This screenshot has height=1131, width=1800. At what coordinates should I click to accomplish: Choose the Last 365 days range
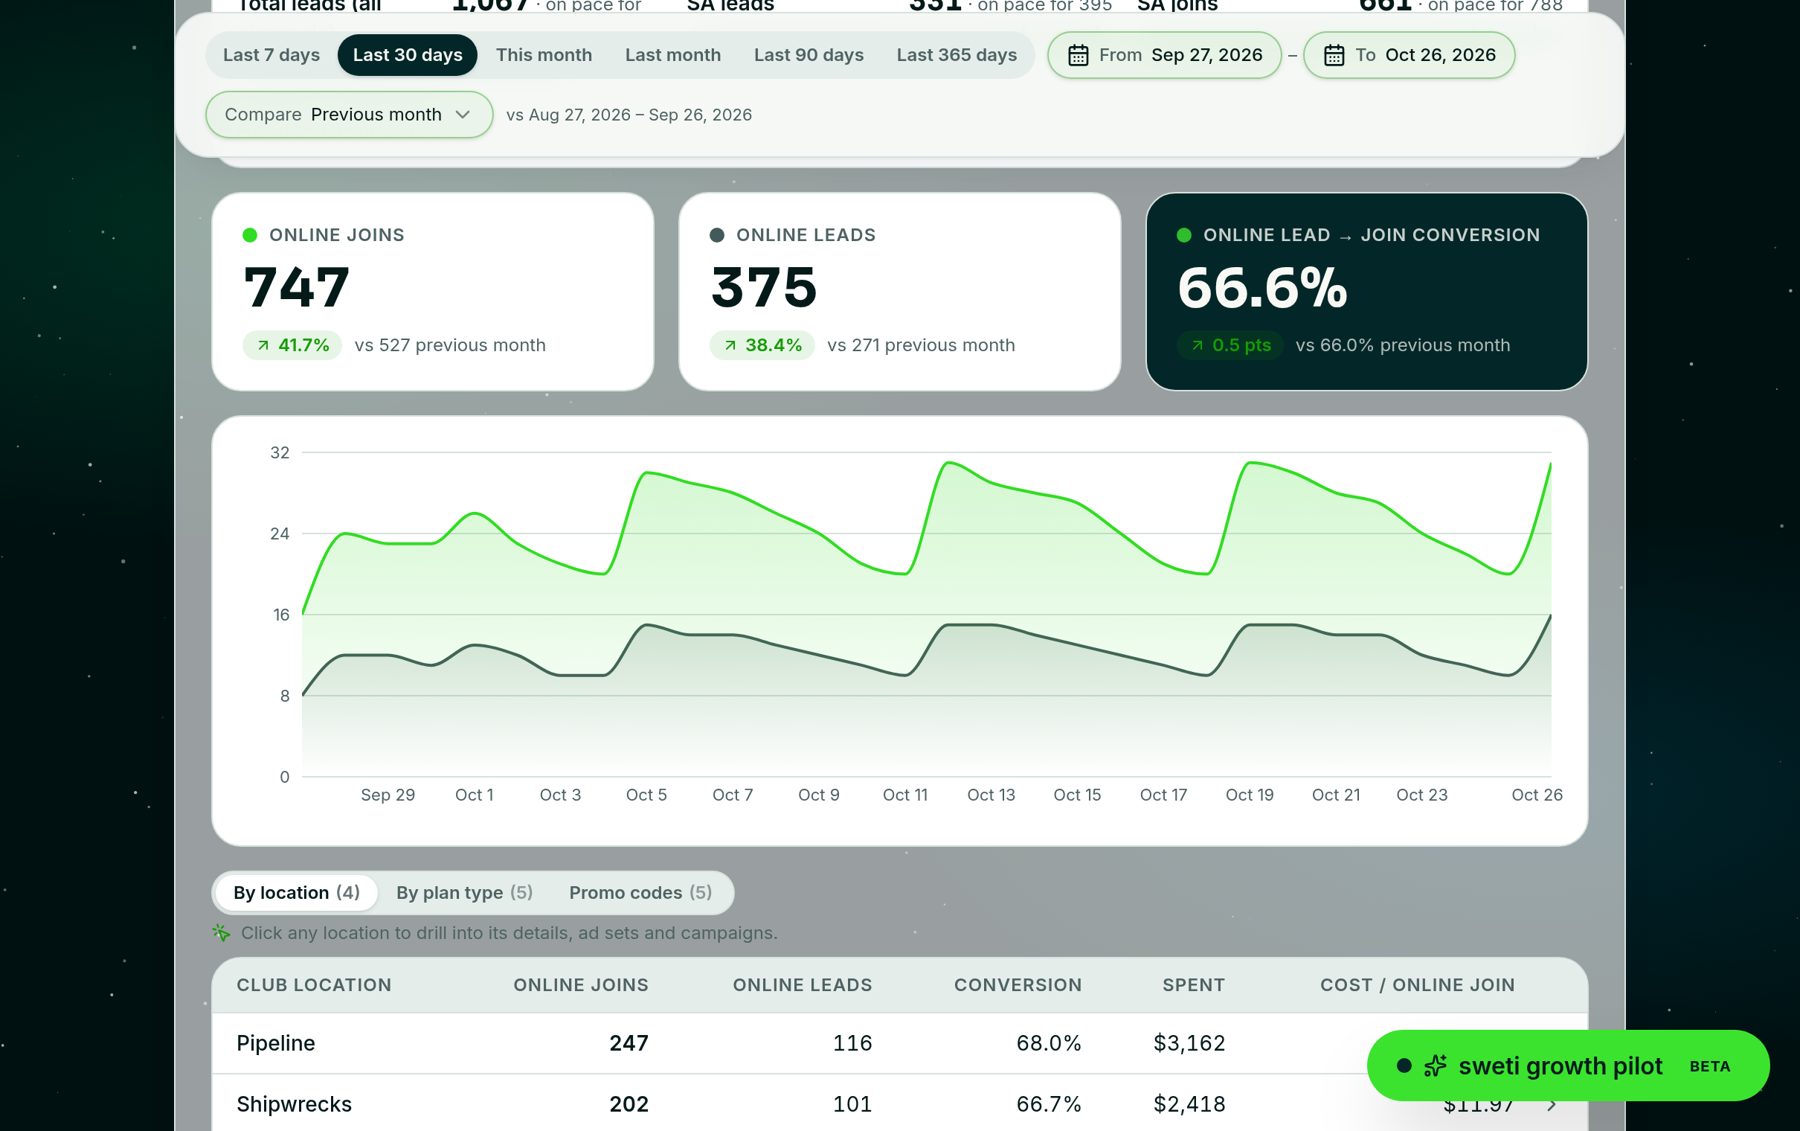pyautogui.click(x=957, y=55)
